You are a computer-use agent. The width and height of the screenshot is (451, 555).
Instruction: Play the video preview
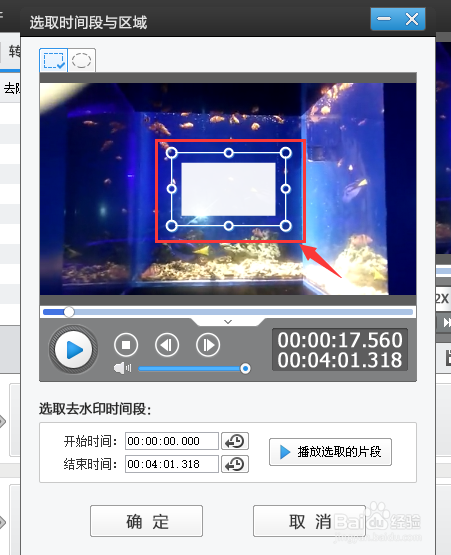[x=73, y=349]
